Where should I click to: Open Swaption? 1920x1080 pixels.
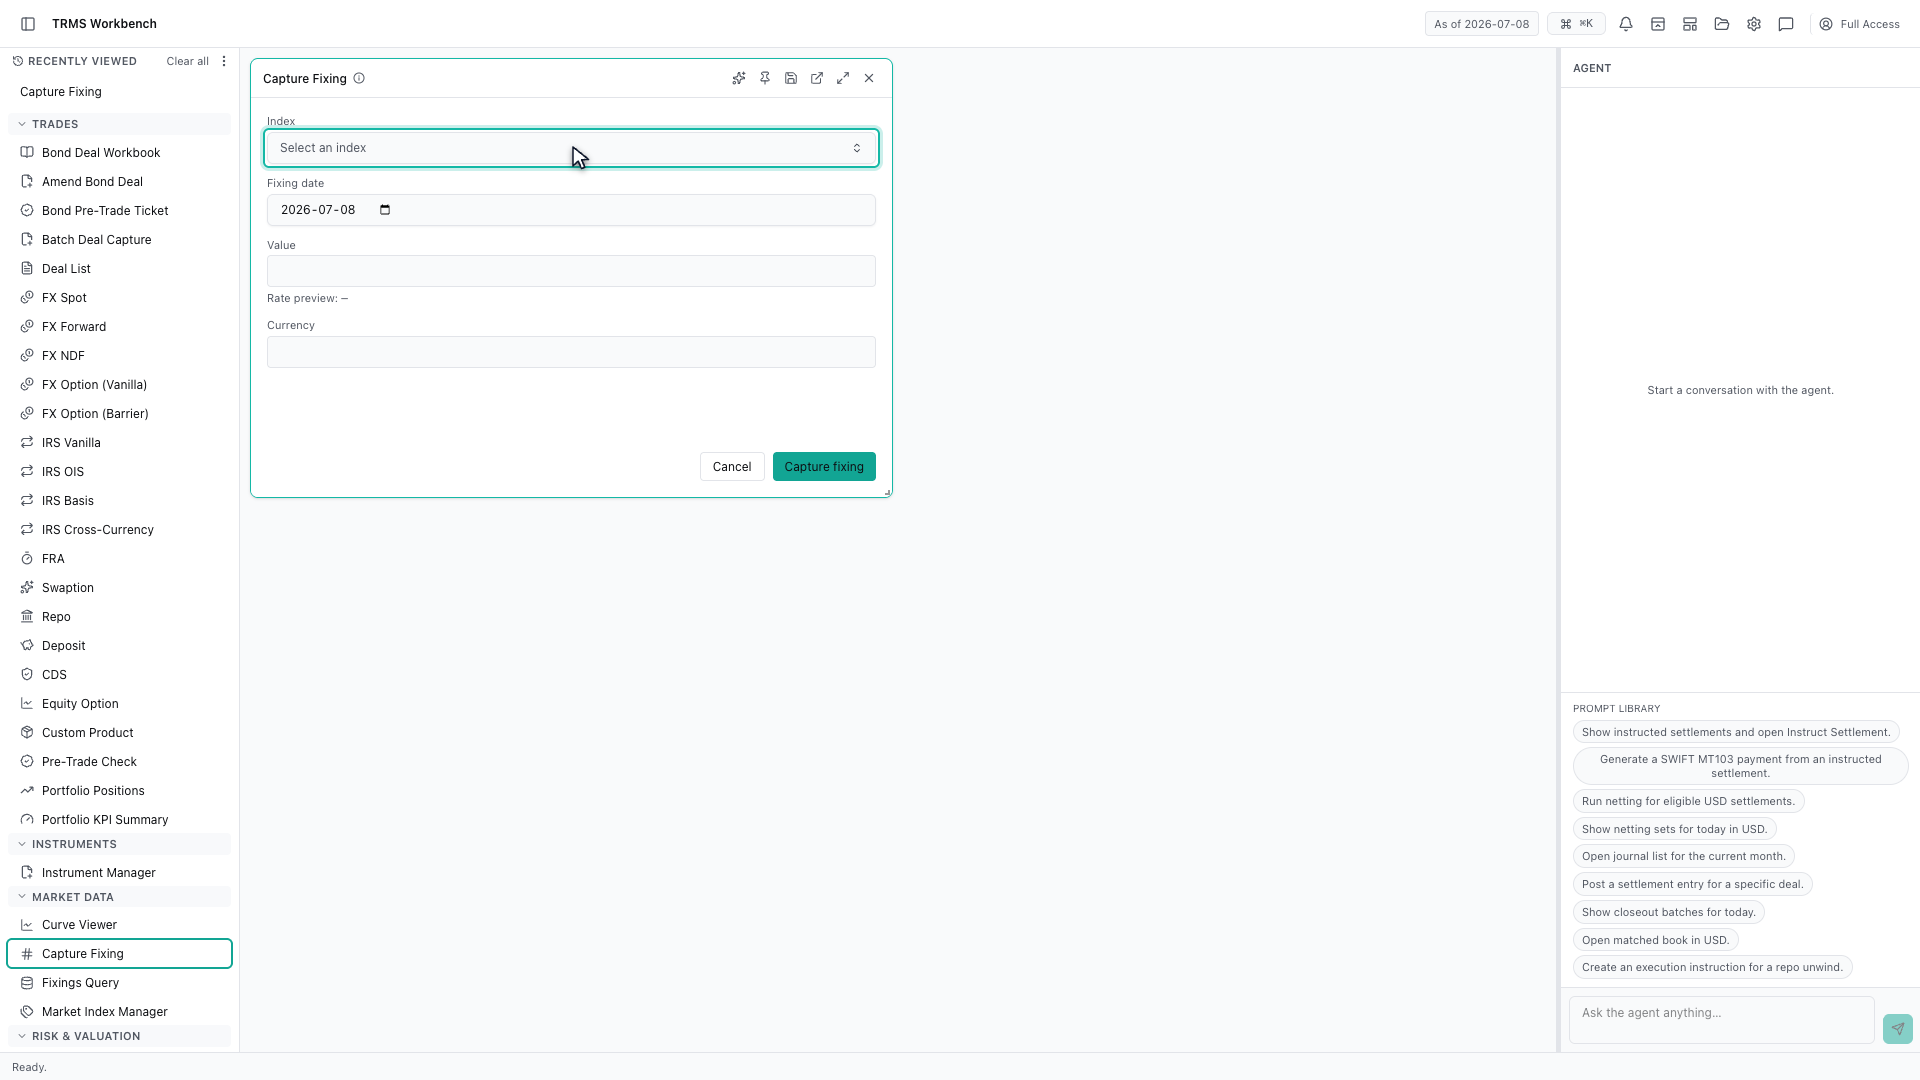click(x=119, y=588)
